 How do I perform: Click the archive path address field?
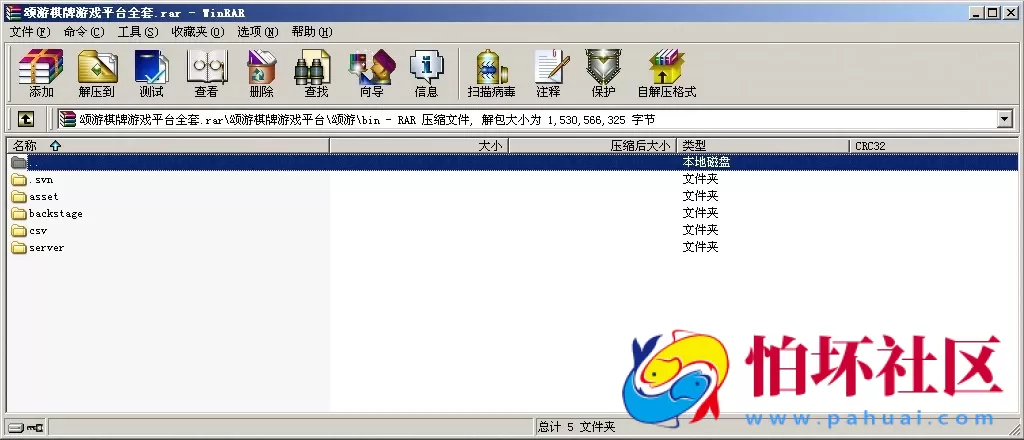[x=527, y=119]
